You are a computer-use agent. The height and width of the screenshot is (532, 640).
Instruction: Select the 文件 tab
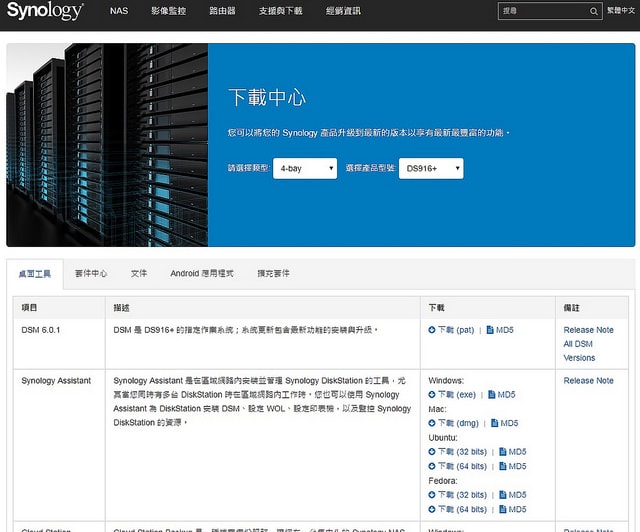point(139,273)
